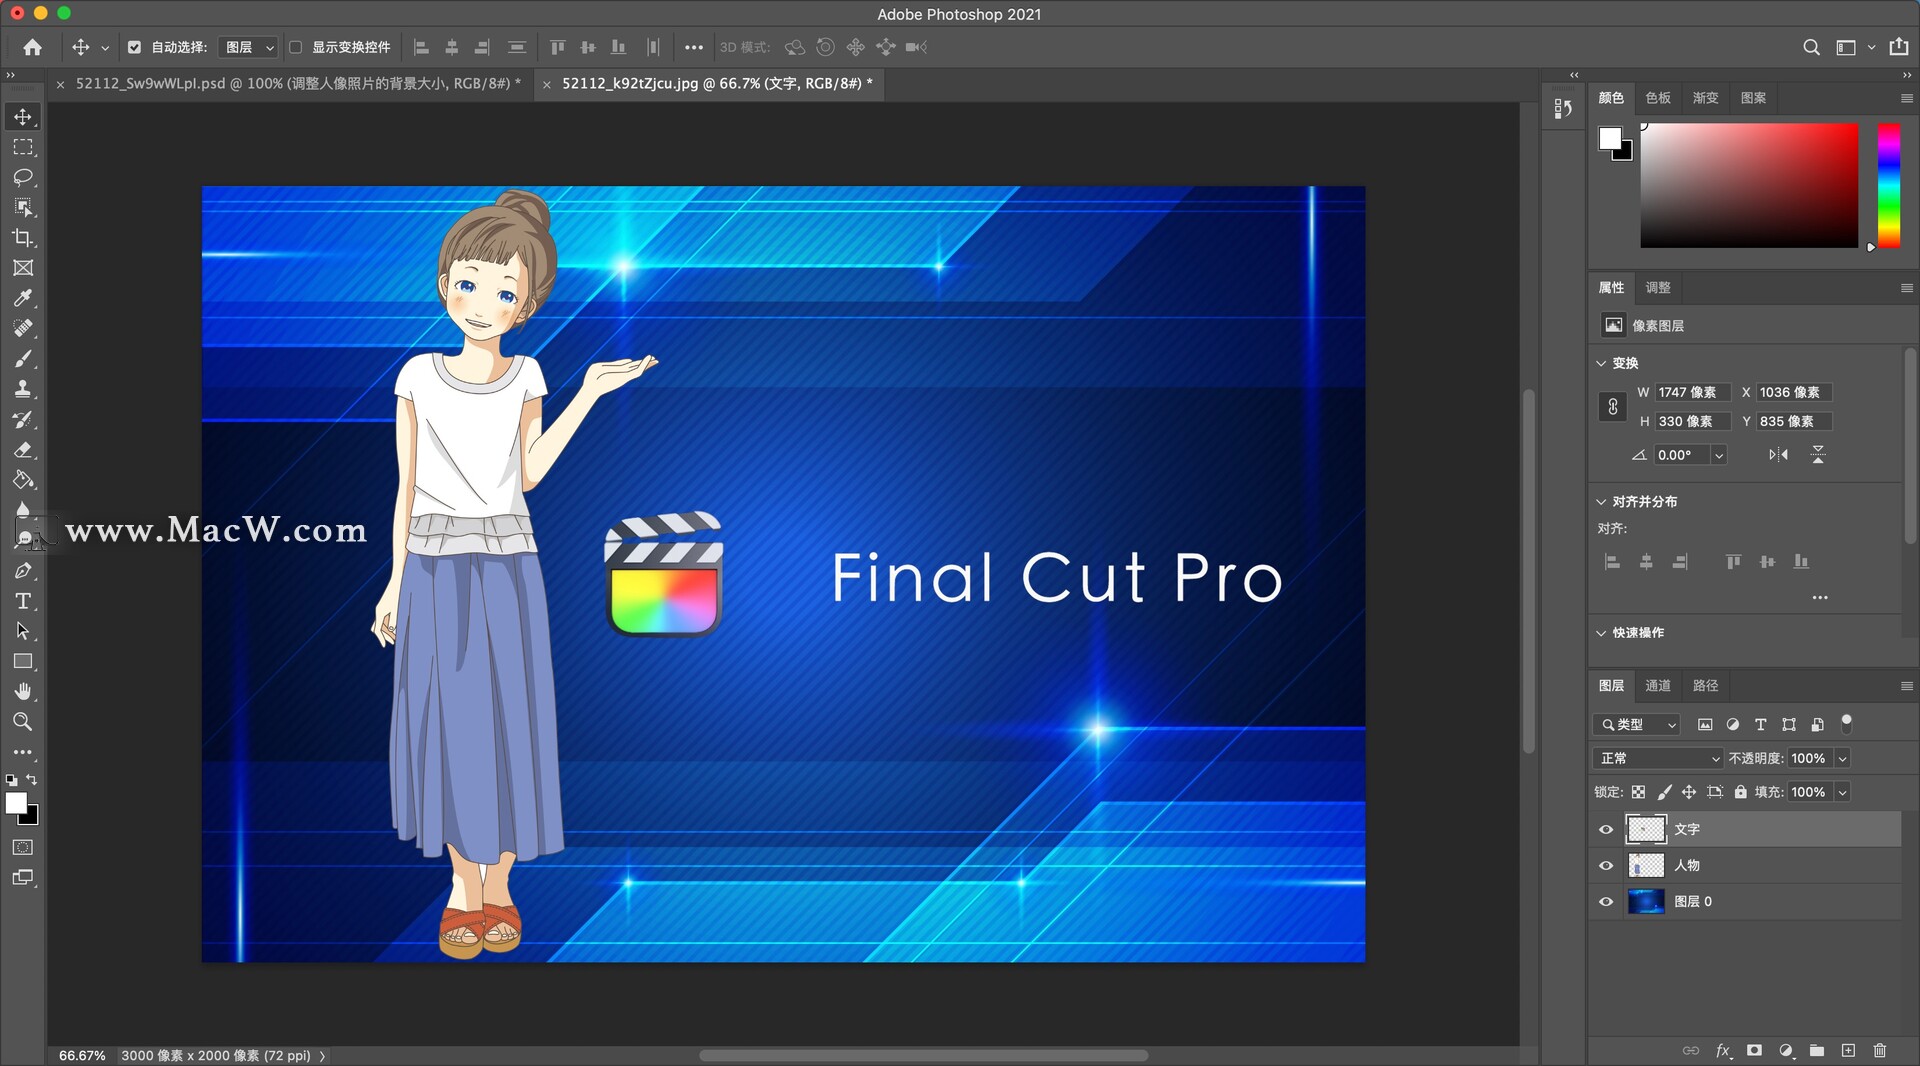Hide the 图层 0 layer
This screenshot has width=1920, height=1066.
click(1606, 901)
